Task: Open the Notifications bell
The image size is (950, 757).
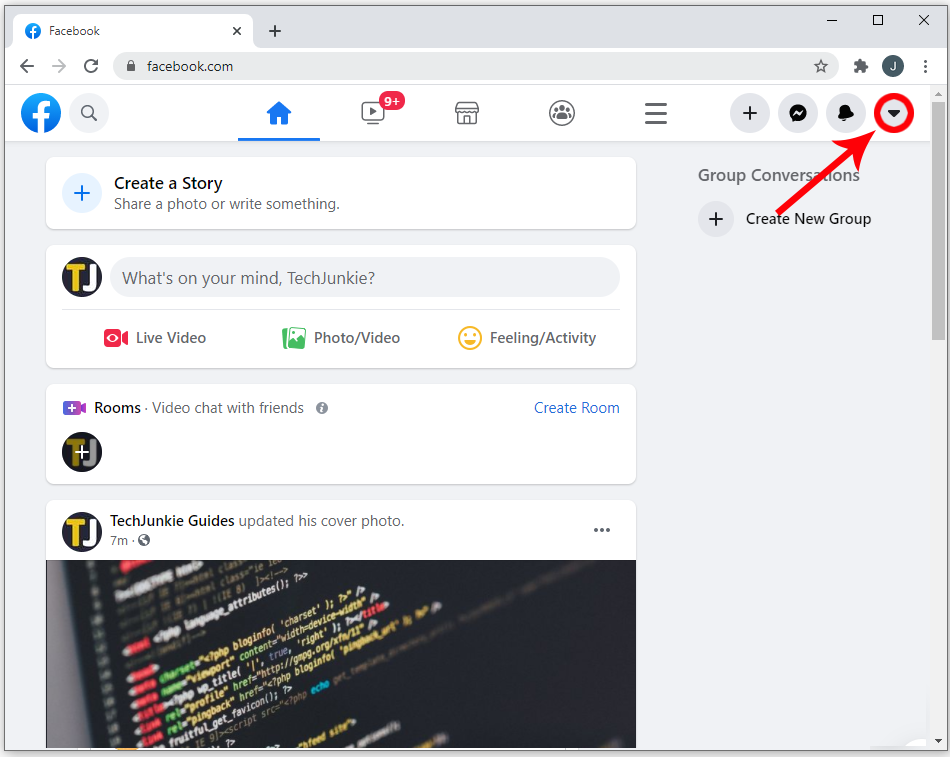Action: pos(846,113)
